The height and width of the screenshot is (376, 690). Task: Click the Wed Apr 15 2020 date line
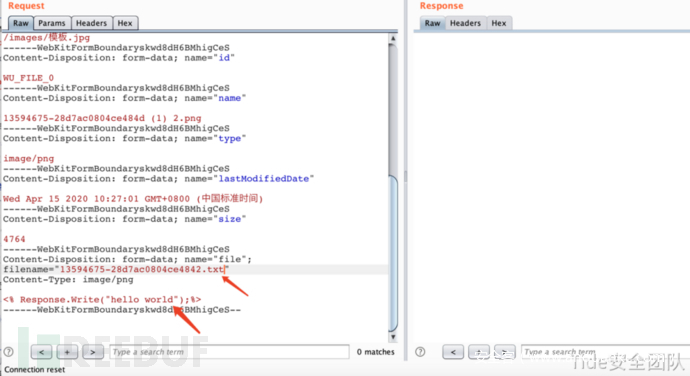[133, 199]
